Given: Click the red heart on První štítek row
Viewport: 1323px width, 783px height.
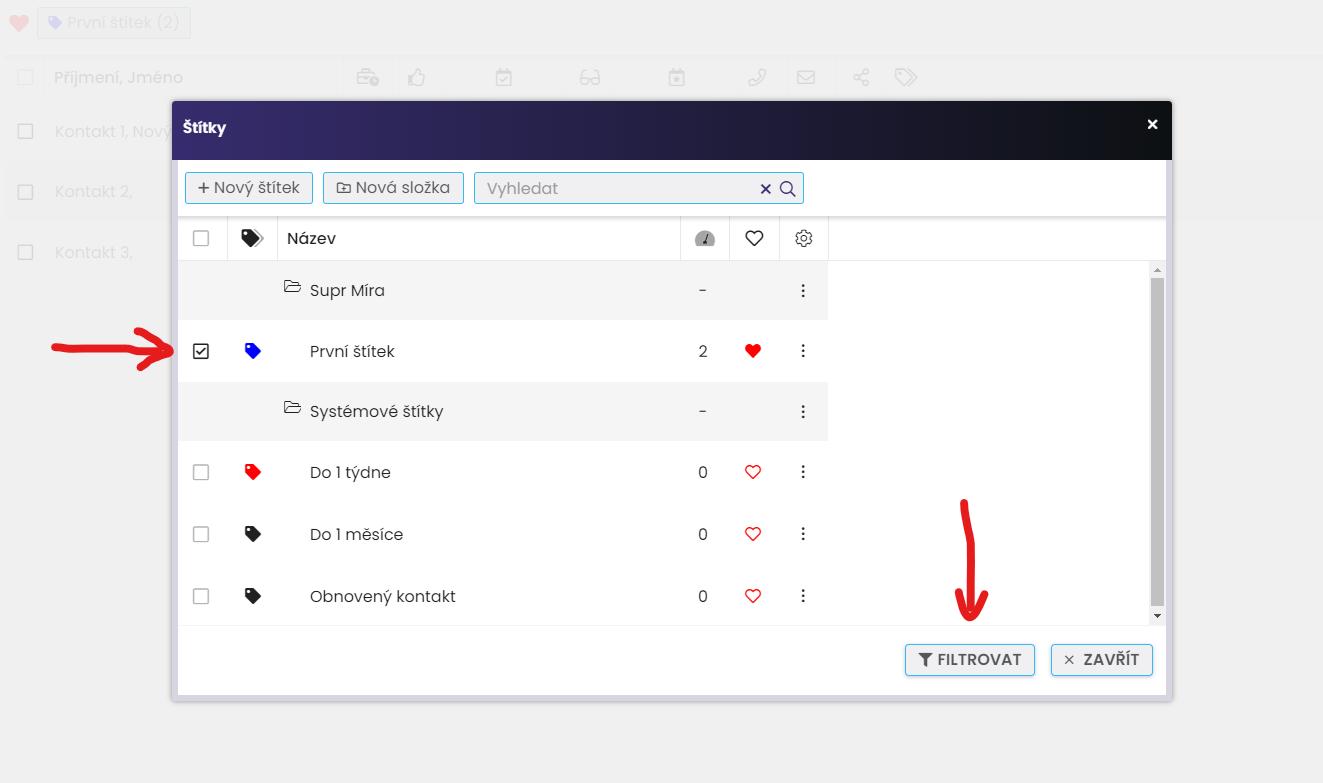Looking at the screenshot, I should tap(753, 351).
